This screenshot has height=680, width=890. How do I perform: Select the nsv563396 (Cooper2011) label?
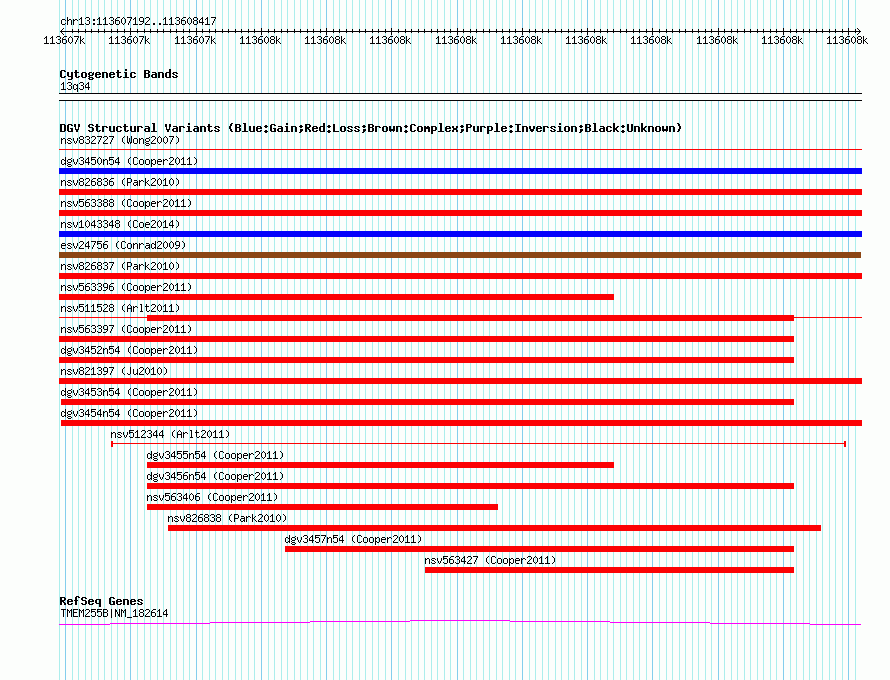click(x=126, y=287)
